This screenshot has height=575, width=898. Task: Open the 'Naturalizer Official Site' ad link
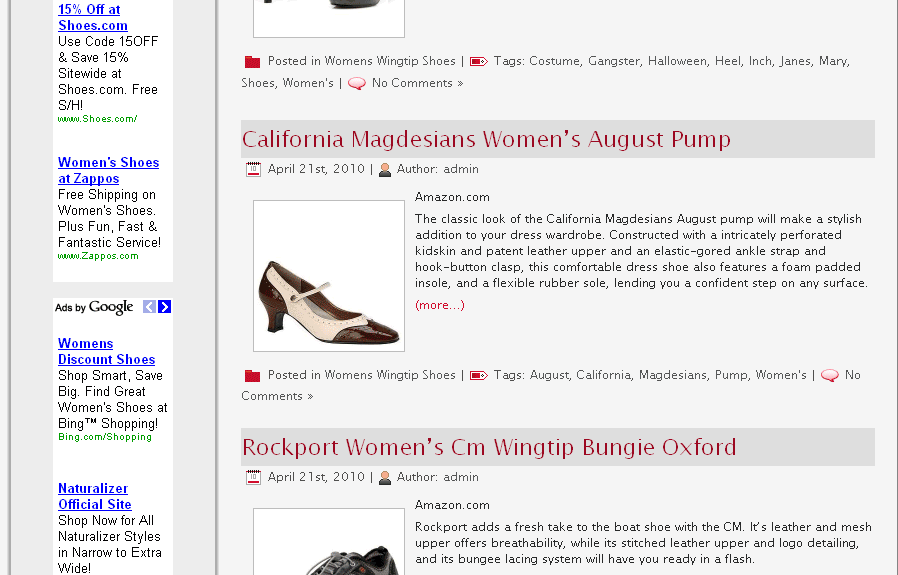[94, 497]
